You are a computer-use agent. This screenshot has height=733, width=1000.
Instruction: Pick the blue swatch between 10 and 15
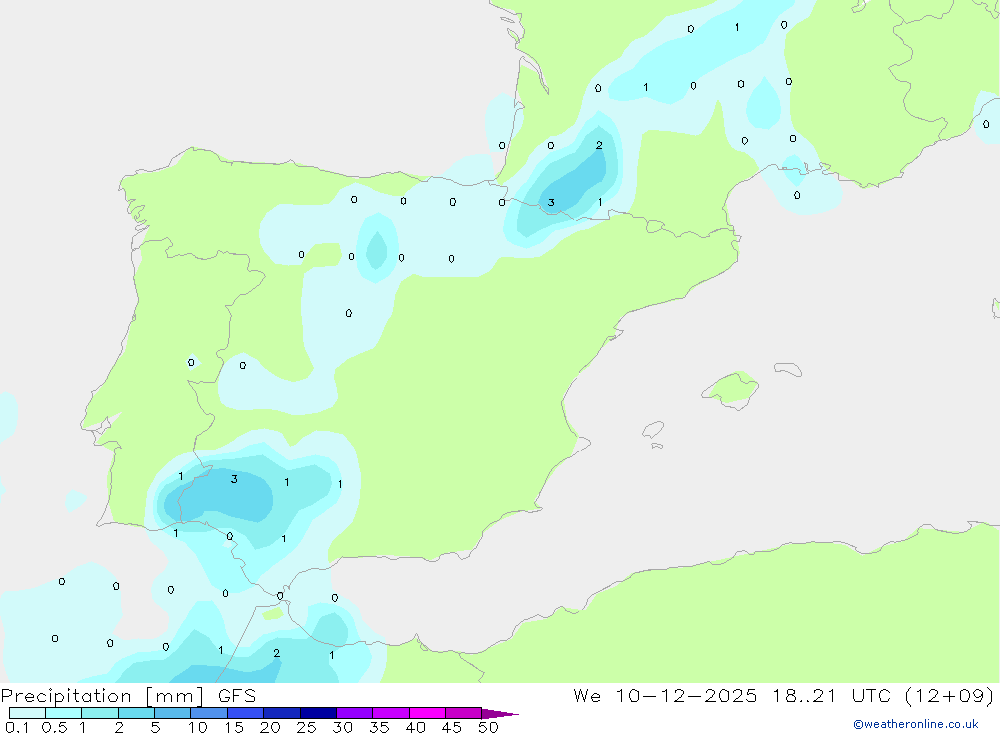(x=209, y=713)
